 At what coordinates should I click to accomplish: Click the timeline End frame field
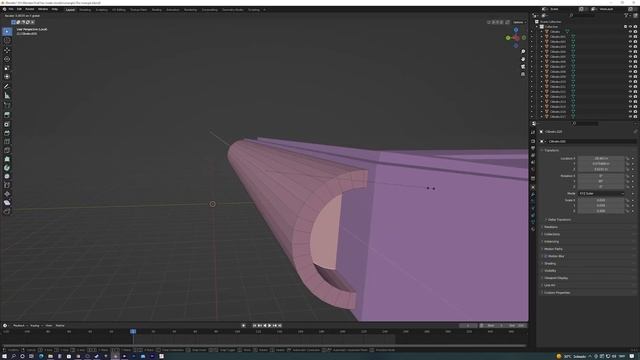click(x=517, y=326)
